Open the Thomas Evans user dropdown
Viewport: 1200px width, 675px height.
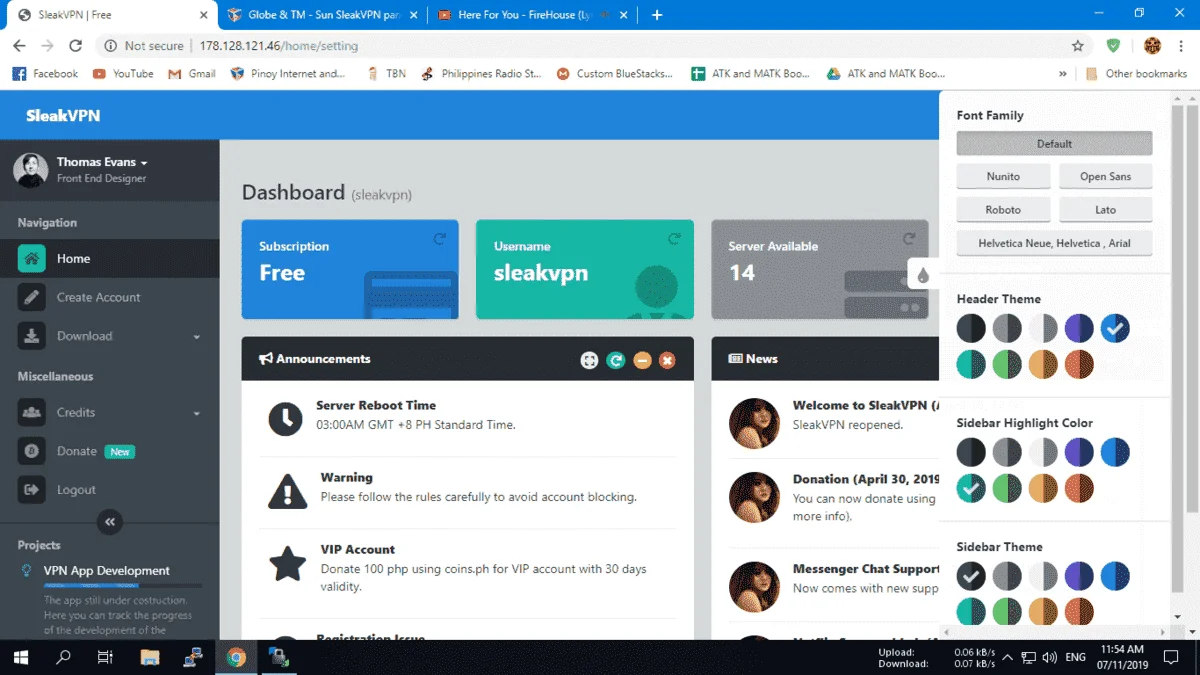(x=102, y=162)
